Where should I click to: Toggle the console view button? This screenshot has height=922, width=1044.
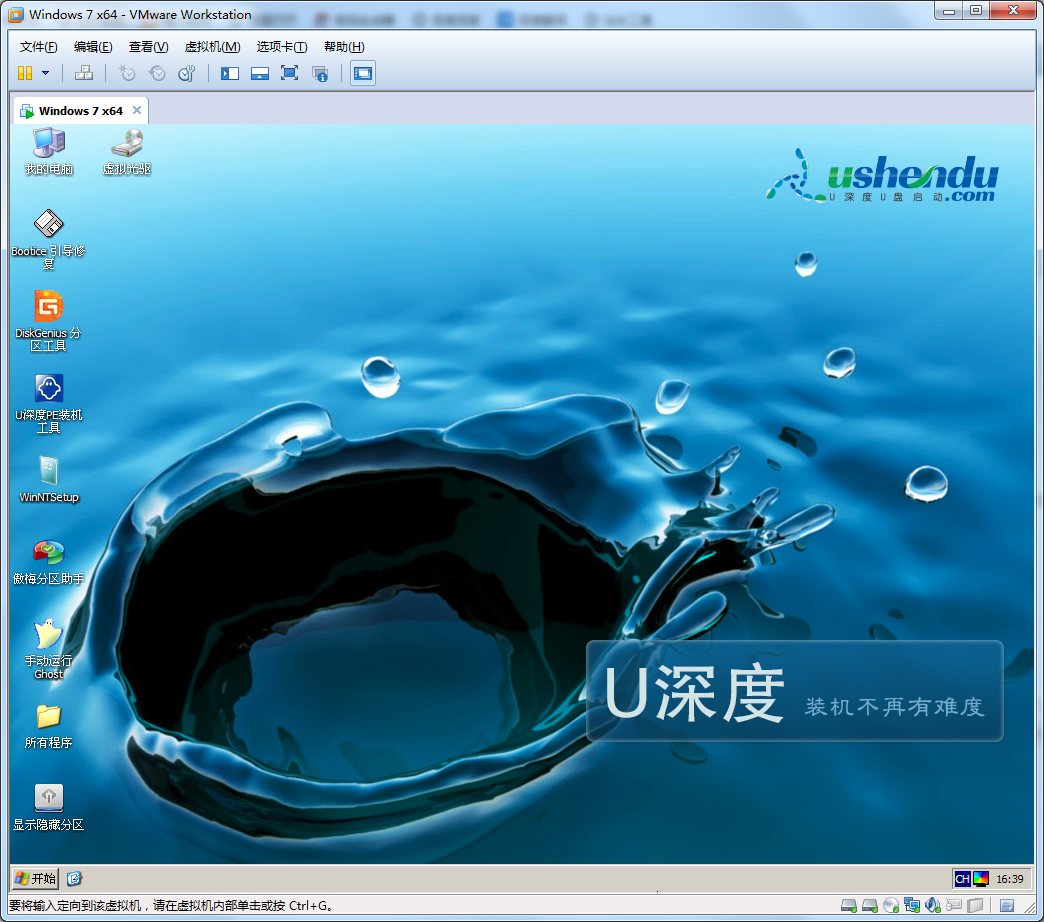363,73
